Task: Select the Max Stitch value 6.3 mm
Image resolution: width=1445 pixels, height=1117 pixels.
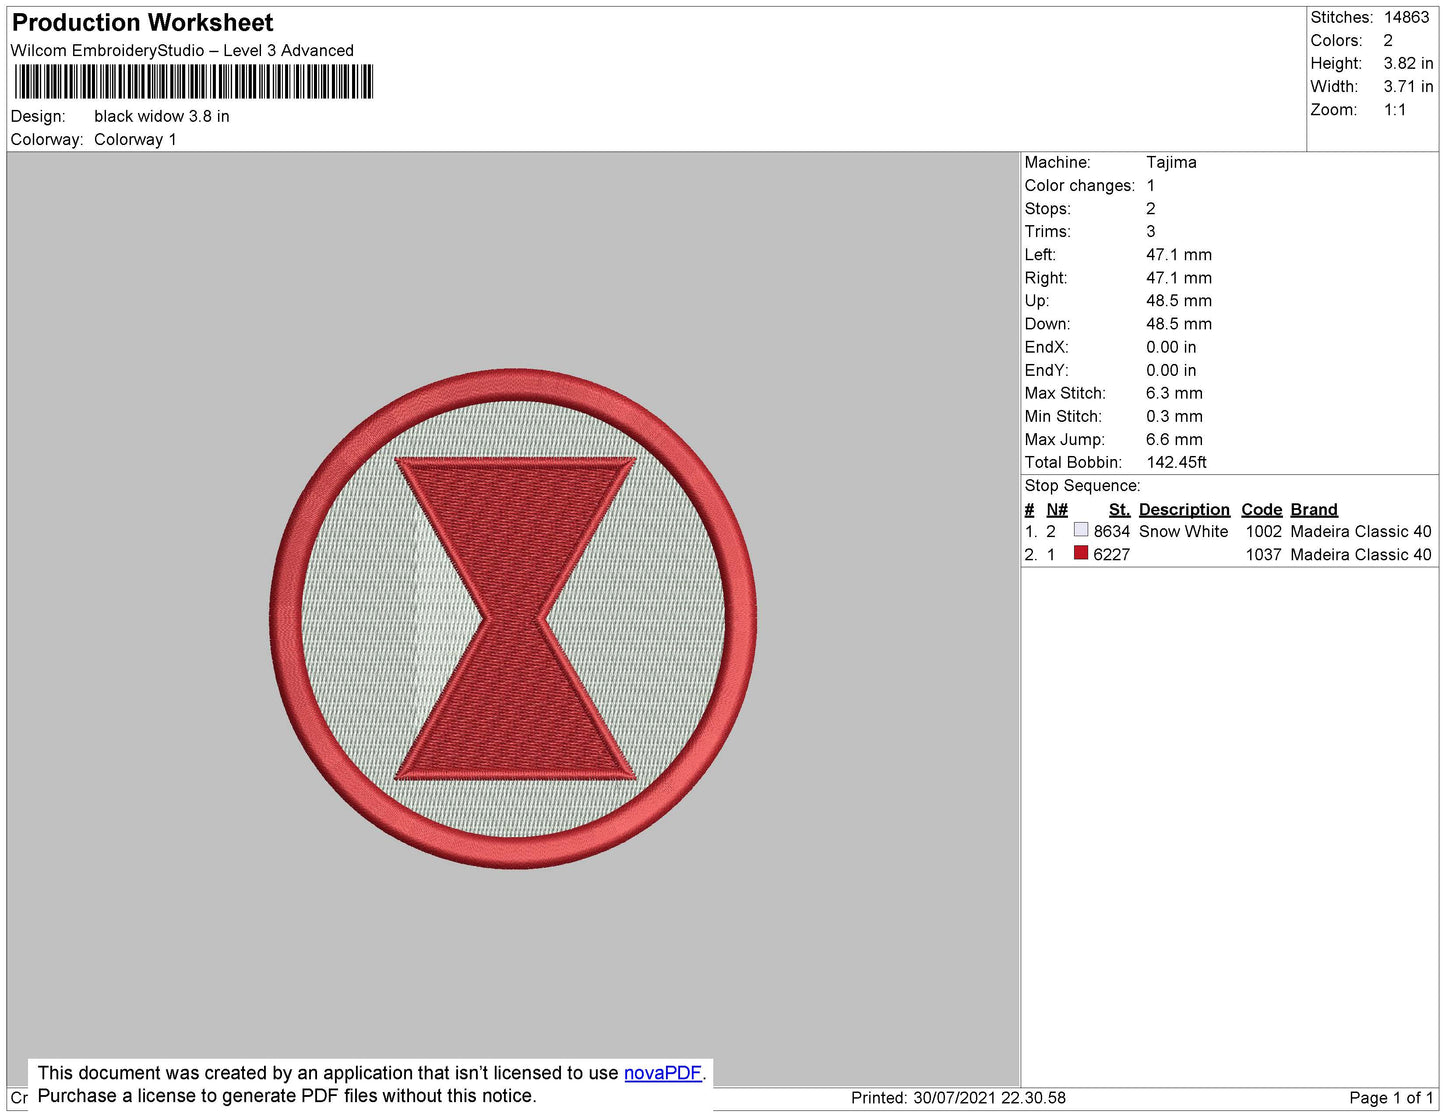Action: (x=1175, y=394)
